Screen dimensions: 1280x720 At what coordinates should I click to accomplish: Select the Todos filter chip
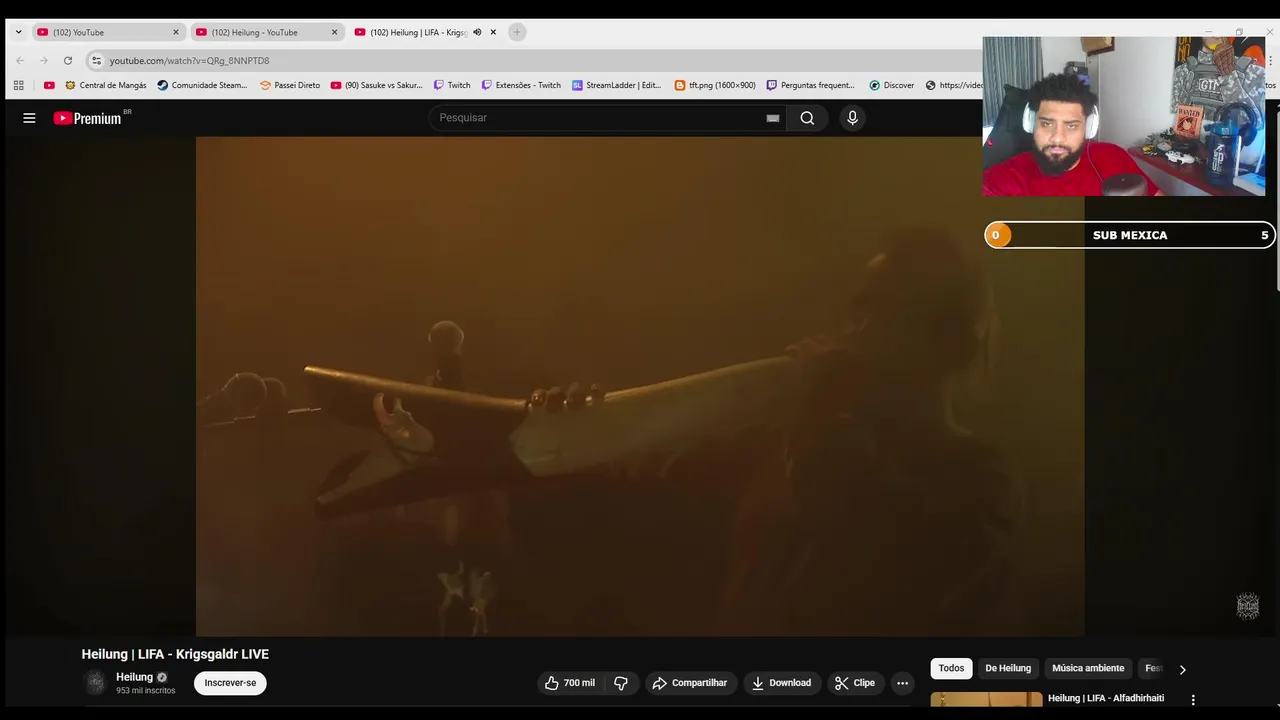click(x=951, y=668)
